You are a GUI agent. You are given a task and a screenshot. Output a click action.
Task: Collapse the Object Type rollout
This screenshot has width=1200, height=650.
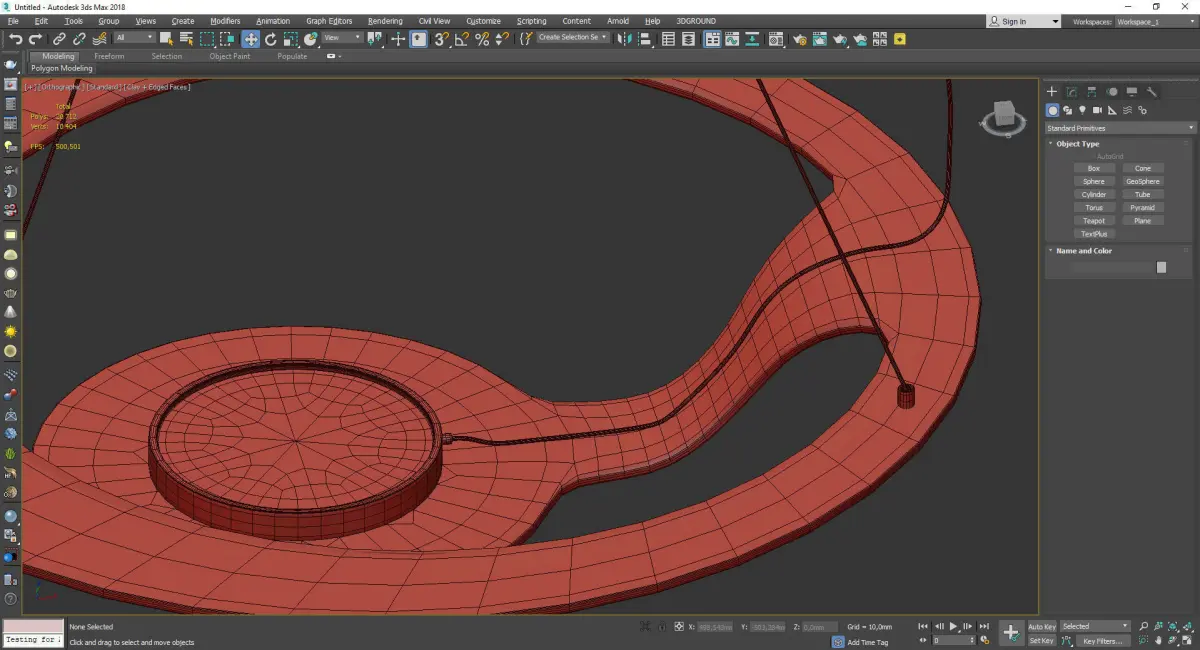1077,144
